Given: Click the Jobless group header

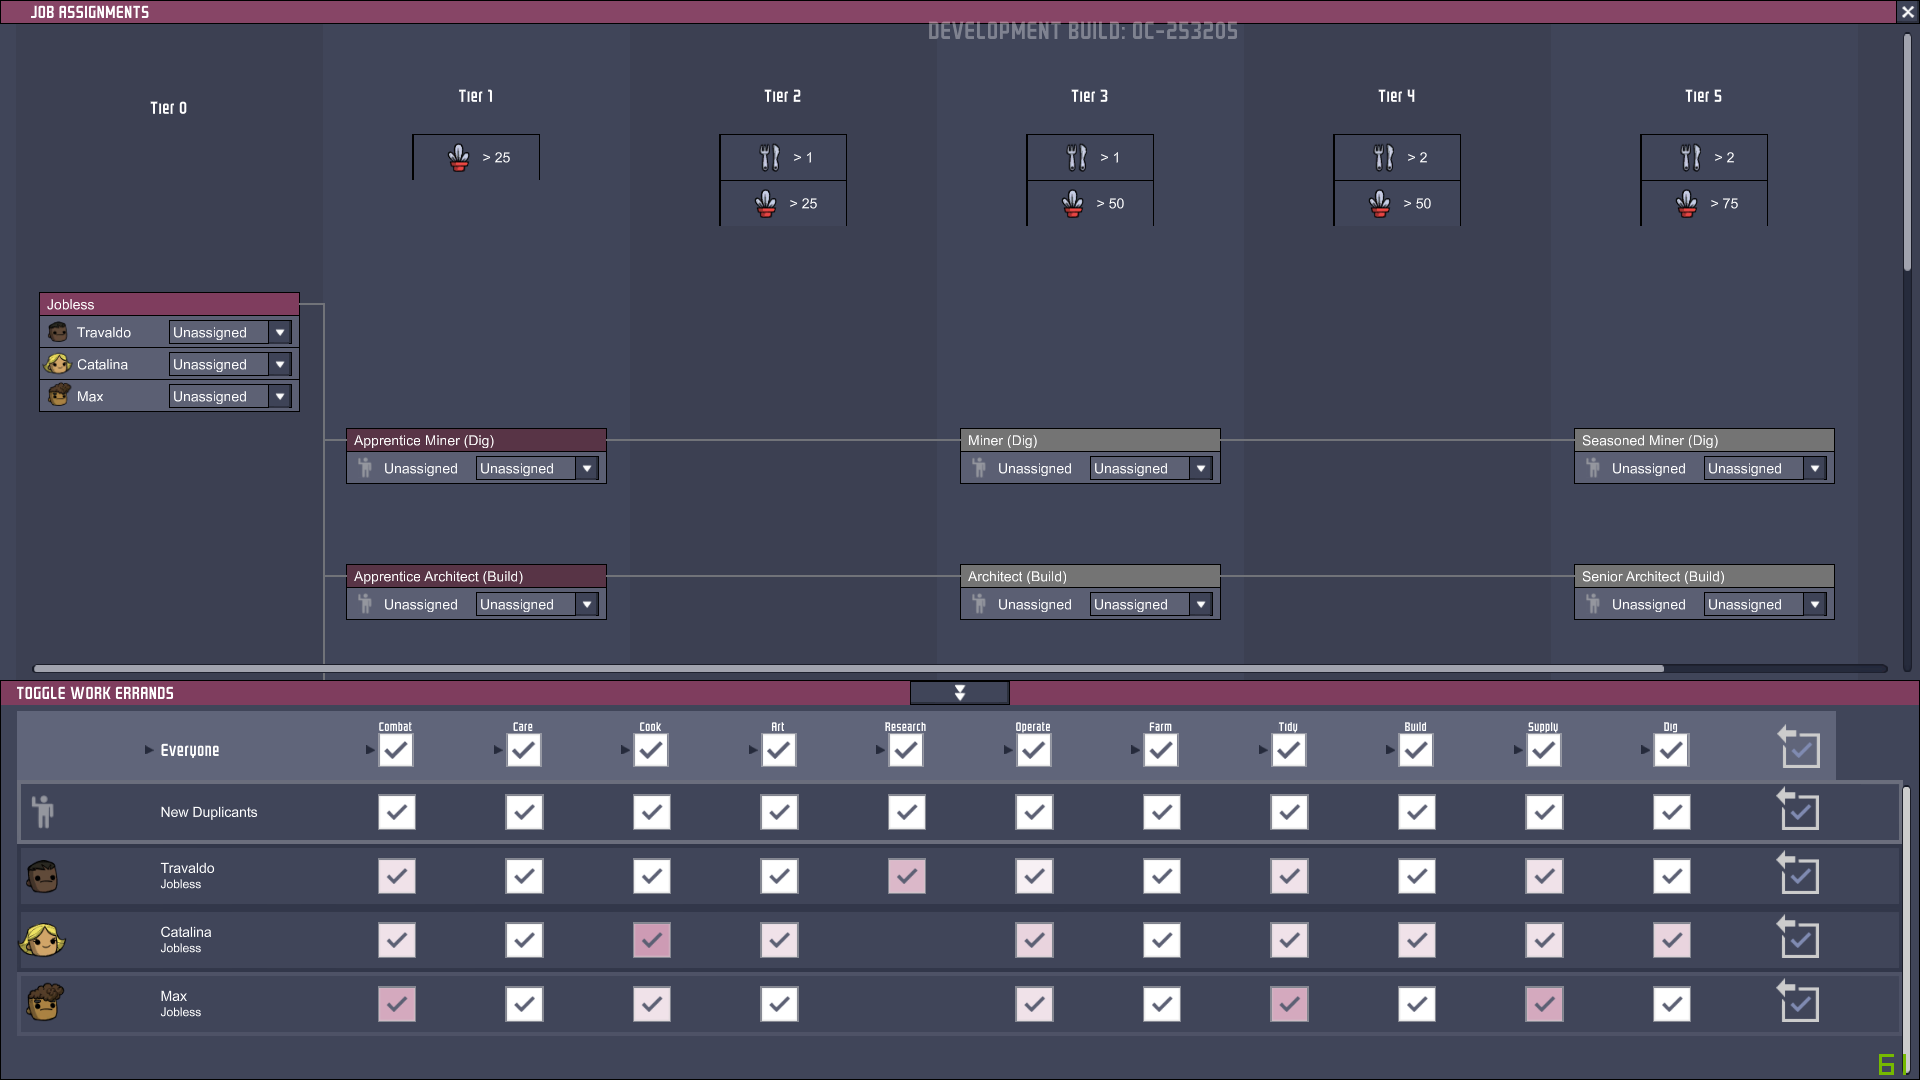Looking at the screenshot, I should [168, 304].
